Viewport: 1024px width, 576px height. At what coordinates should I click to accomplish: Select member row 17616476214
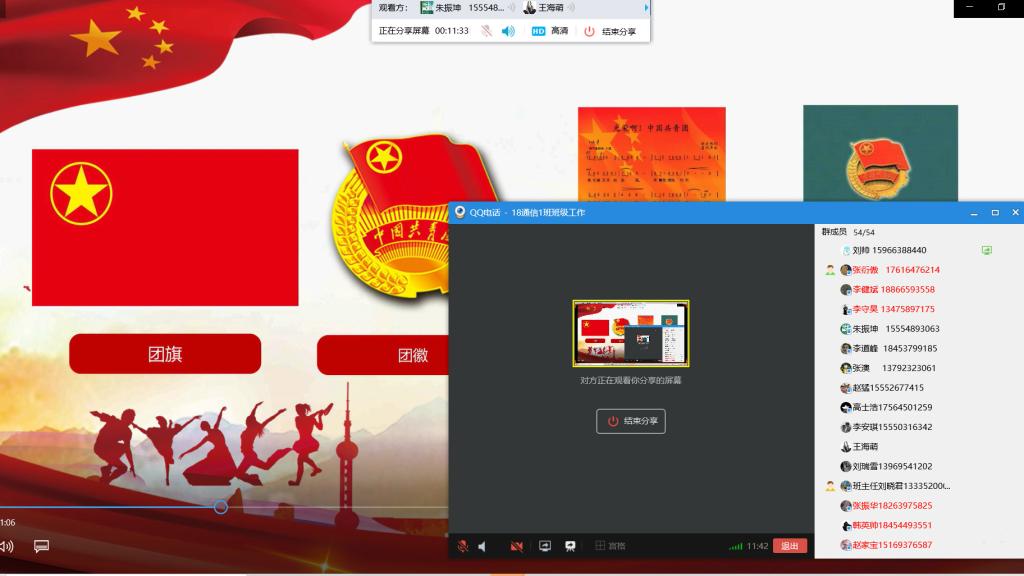click(x=919, y=270)
